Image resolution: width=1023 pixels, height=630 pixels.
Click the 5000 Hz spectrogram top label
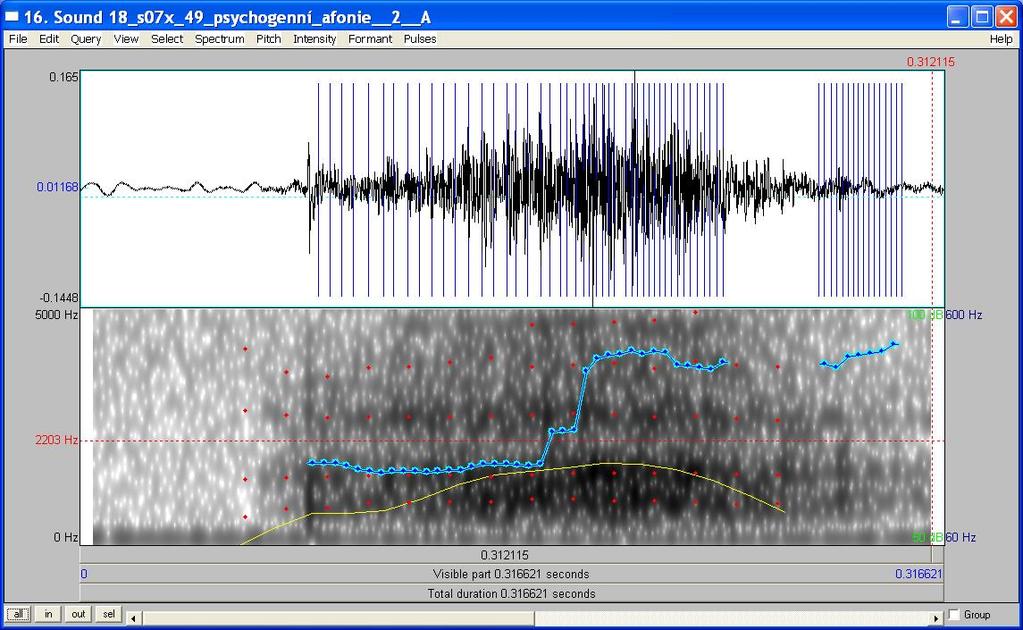coord(57,315)
